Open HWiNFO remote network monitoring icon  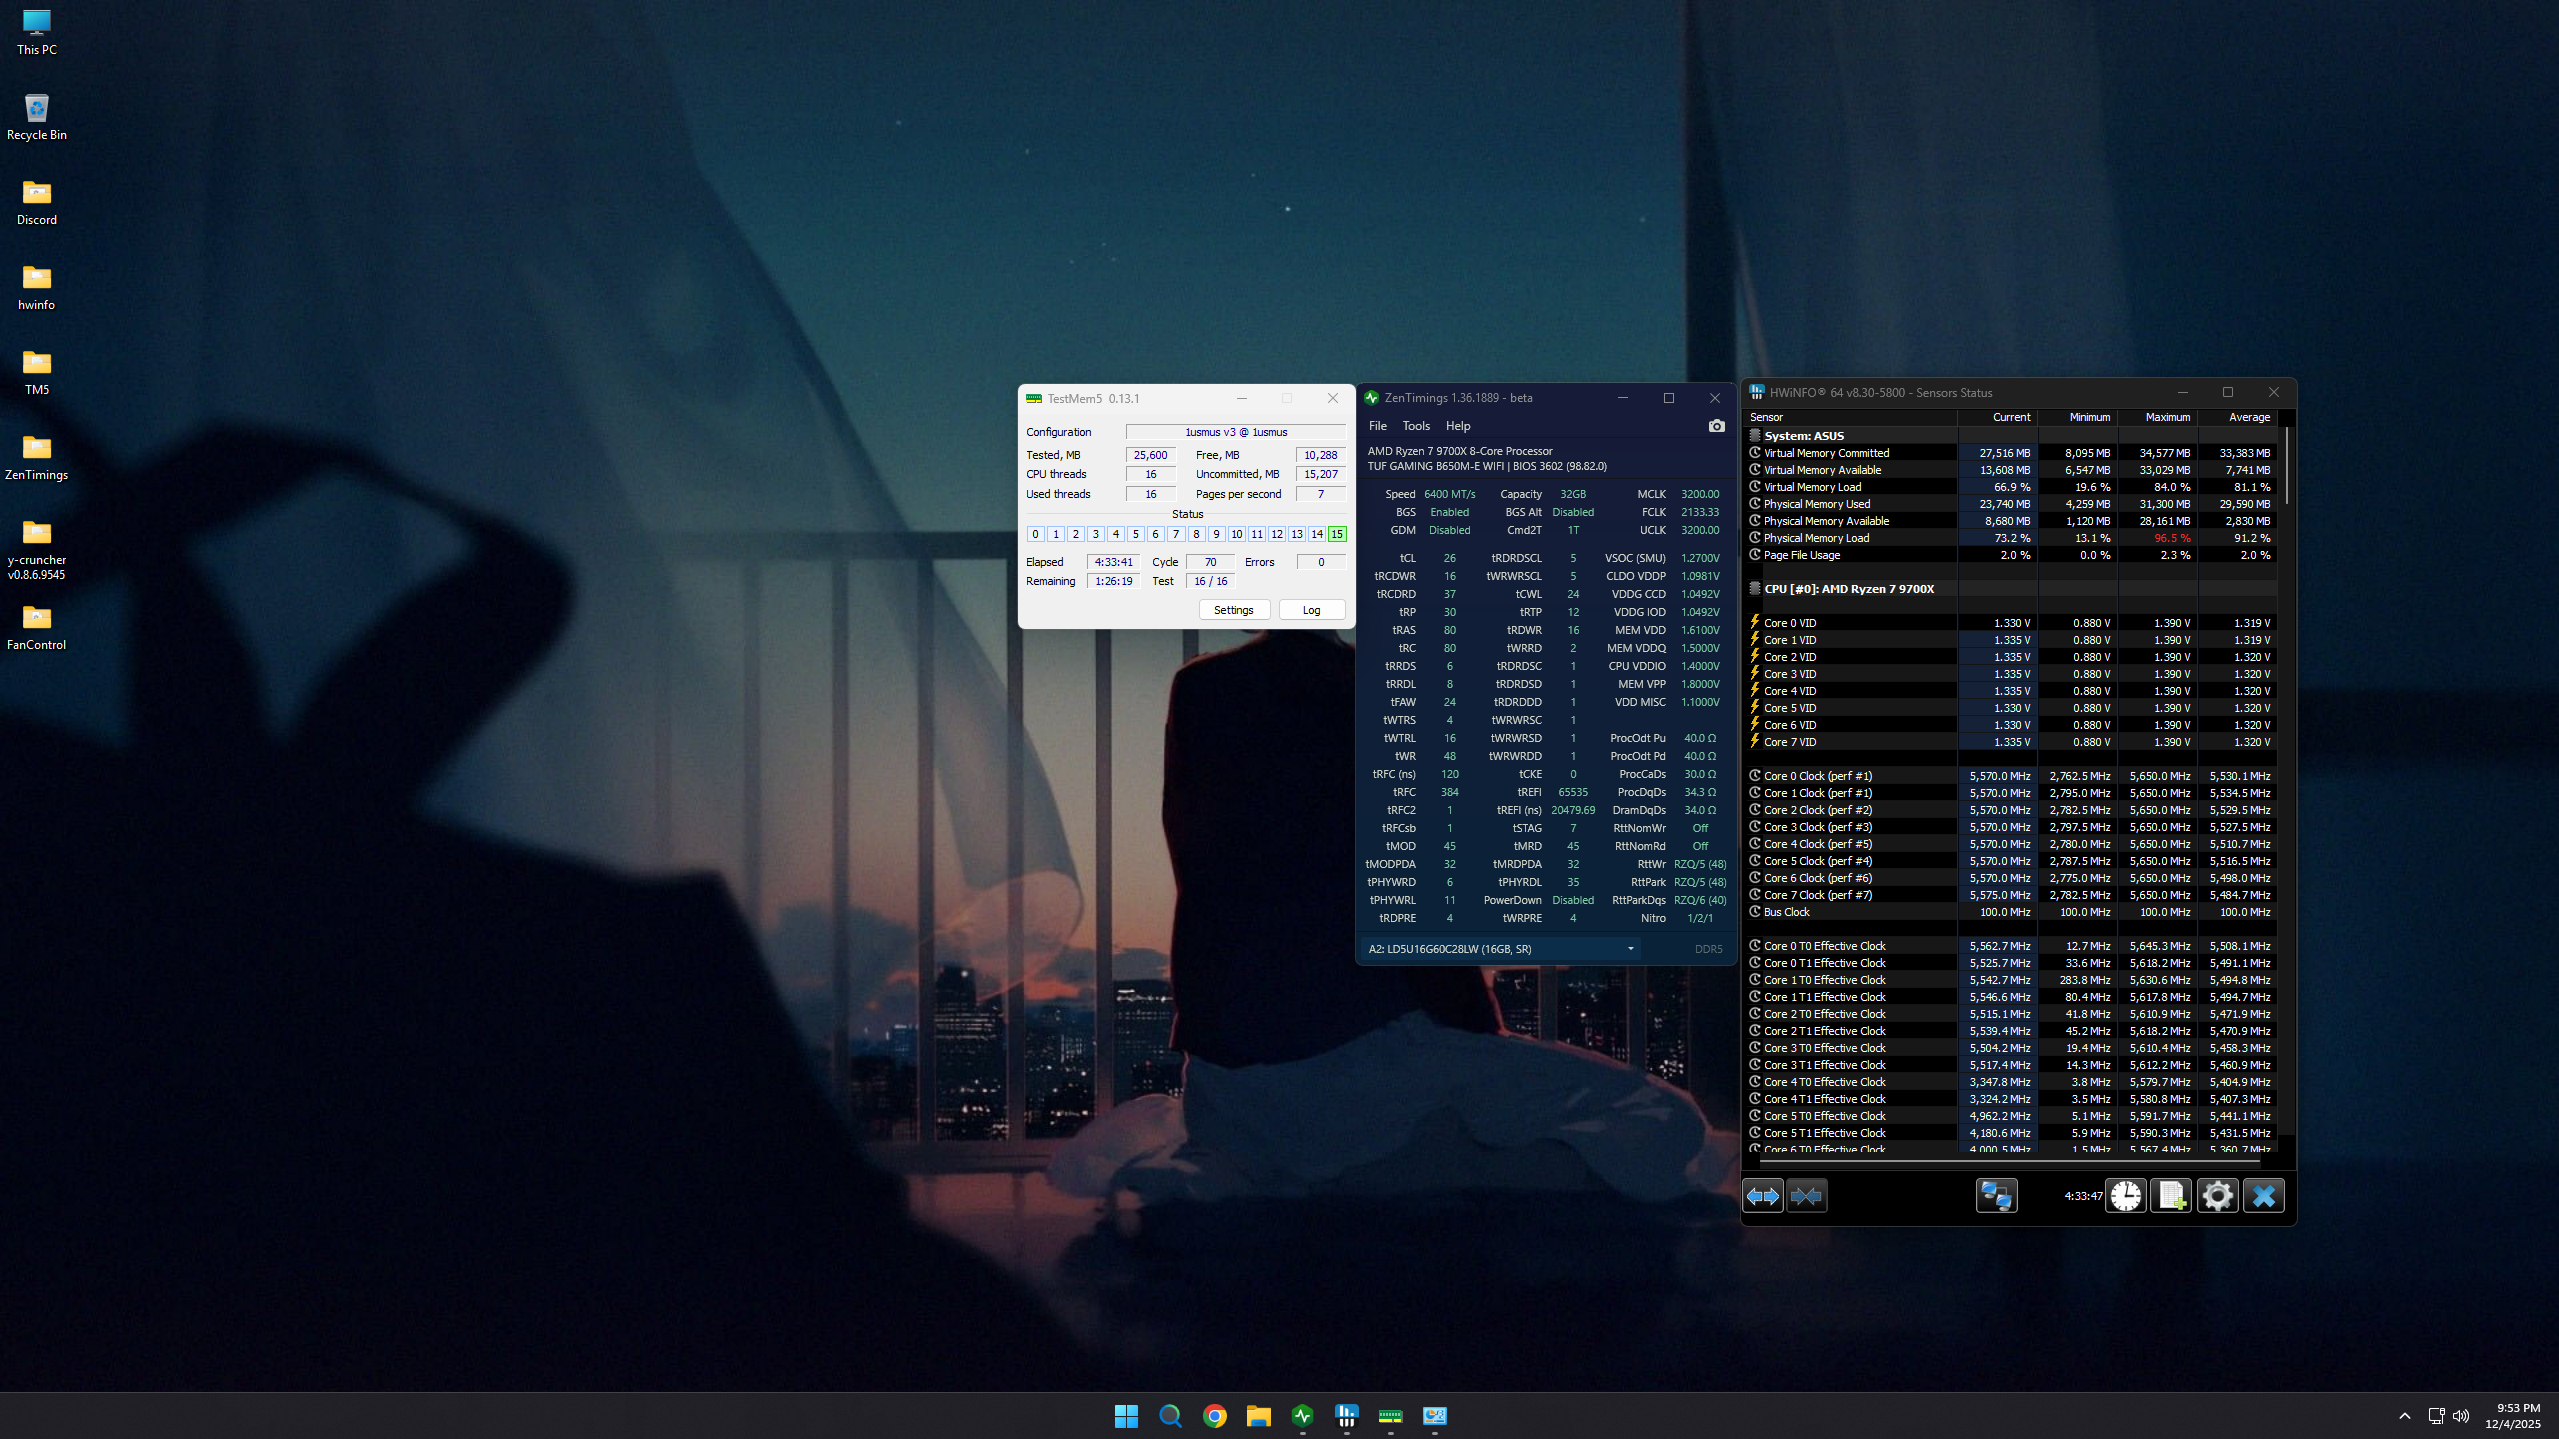[x=1996, y=1196]
